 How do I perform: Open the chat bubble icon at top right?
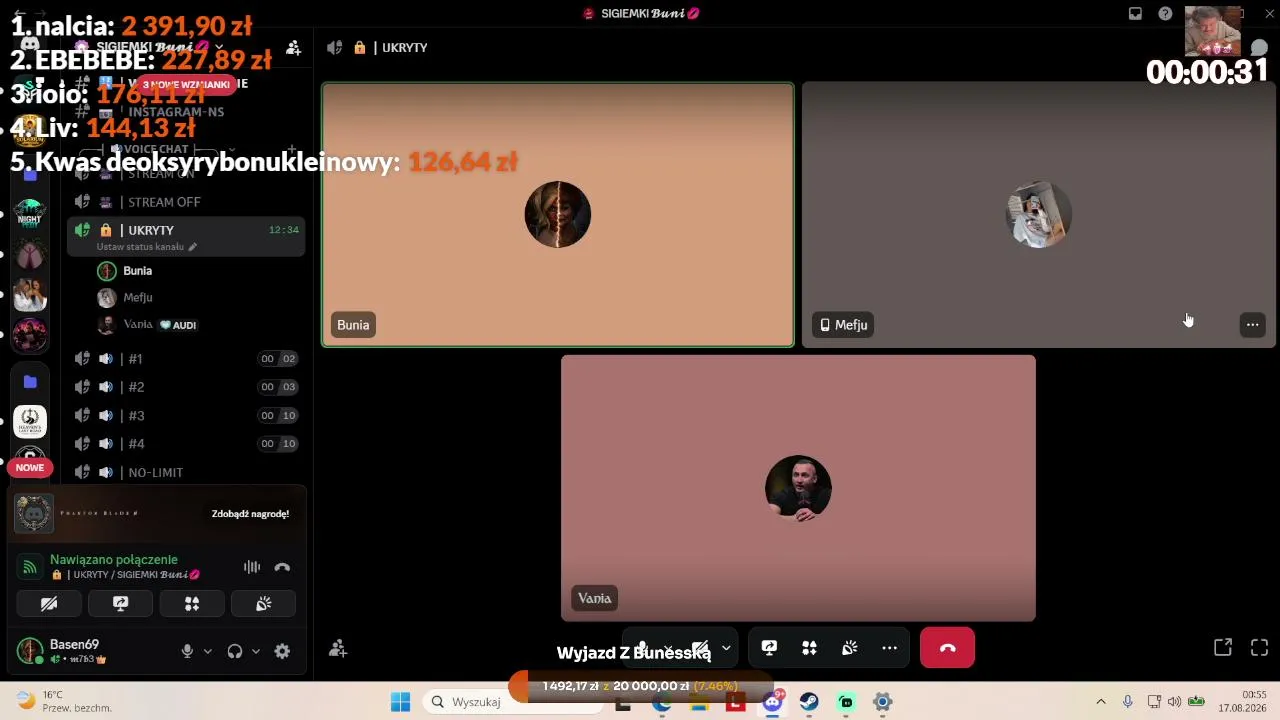coord(1259,48)
